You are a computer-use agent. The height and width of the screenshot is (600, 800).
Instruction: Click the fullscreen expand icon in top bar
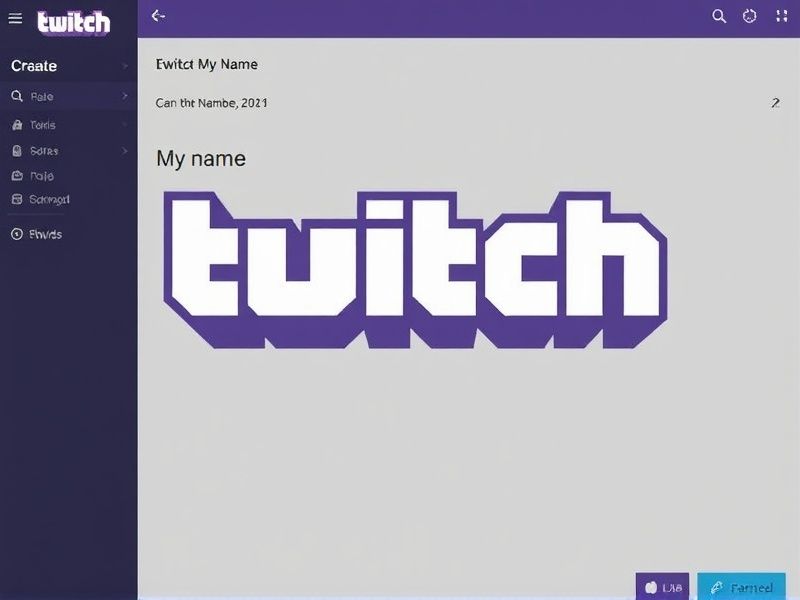[782, 16]
